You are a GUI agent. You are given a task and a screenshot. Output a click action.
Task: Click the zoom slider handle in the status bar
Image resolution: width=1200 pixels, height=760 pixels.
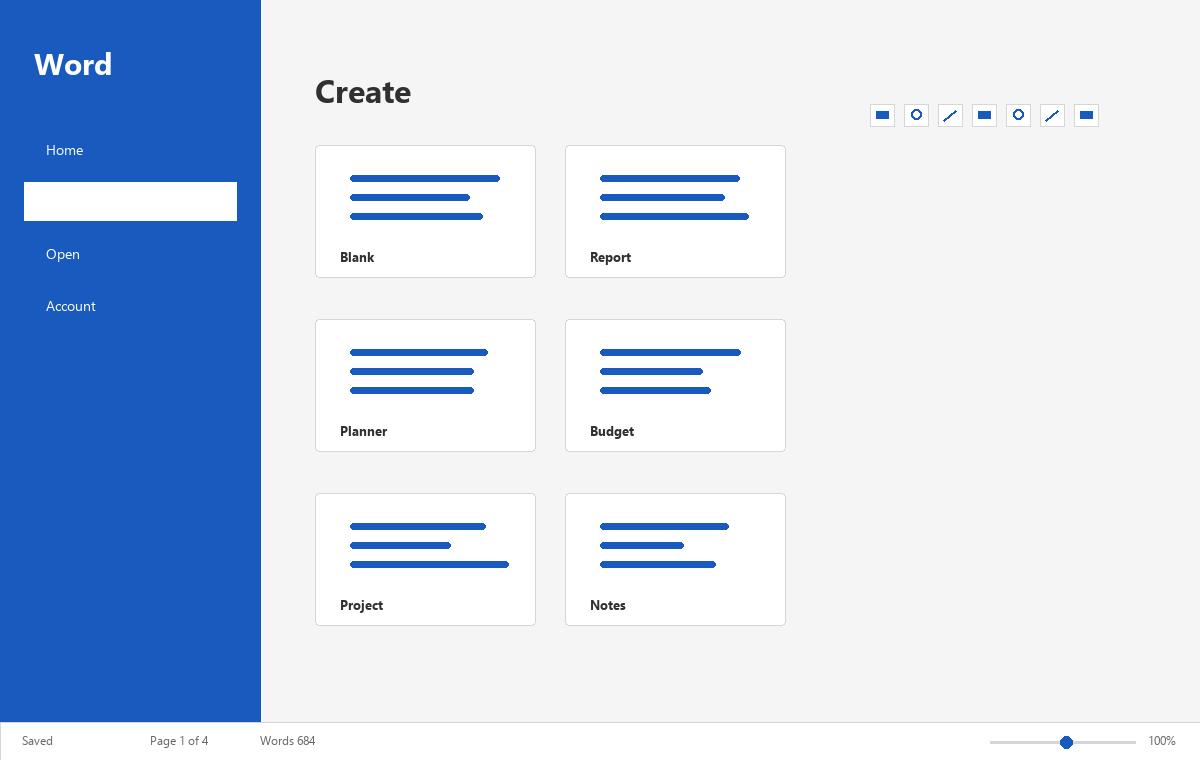[1066, 742]
